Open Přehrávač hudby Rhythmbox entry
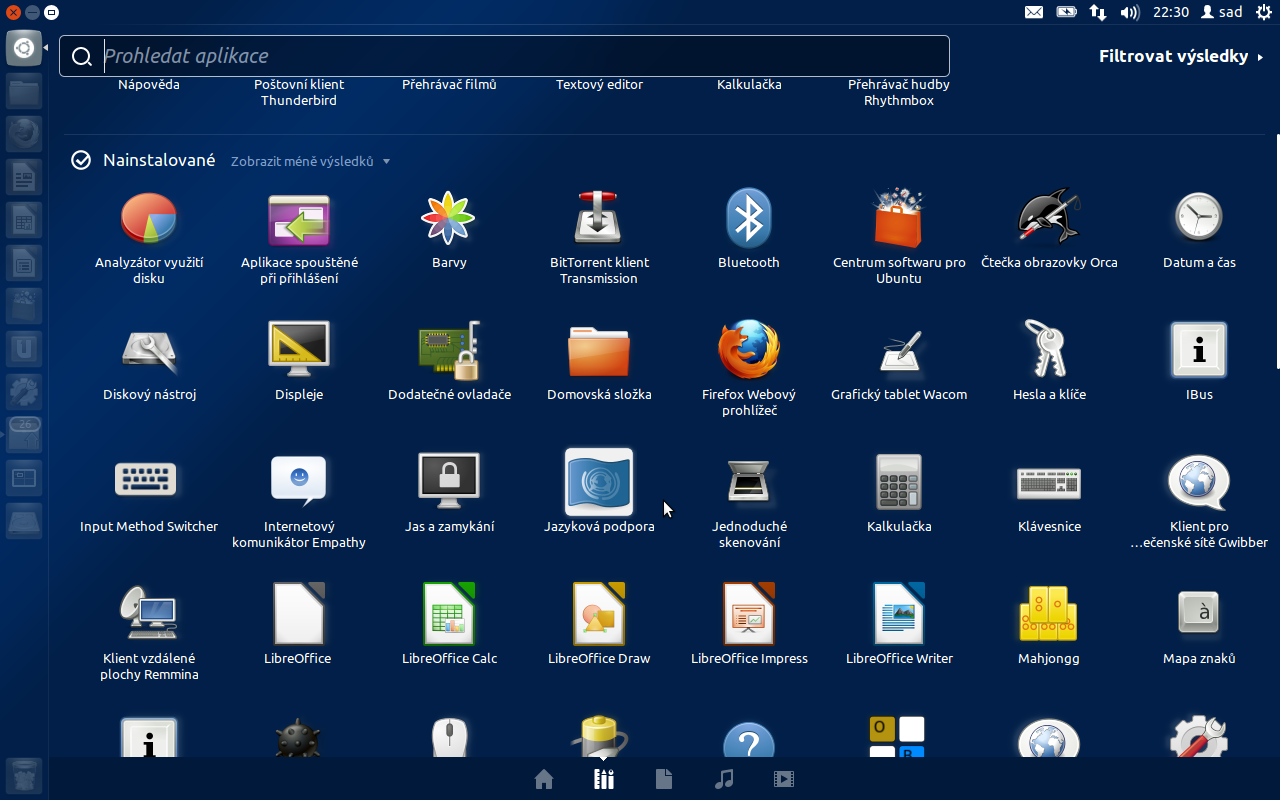This screenshot has height=800, width=1280. (x=899, y=92)
